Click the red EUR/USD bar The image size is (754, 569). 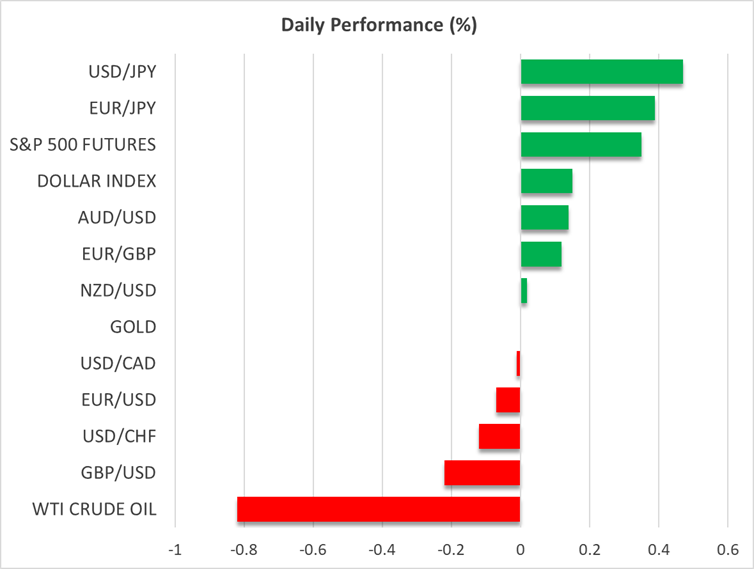(508, 400)
